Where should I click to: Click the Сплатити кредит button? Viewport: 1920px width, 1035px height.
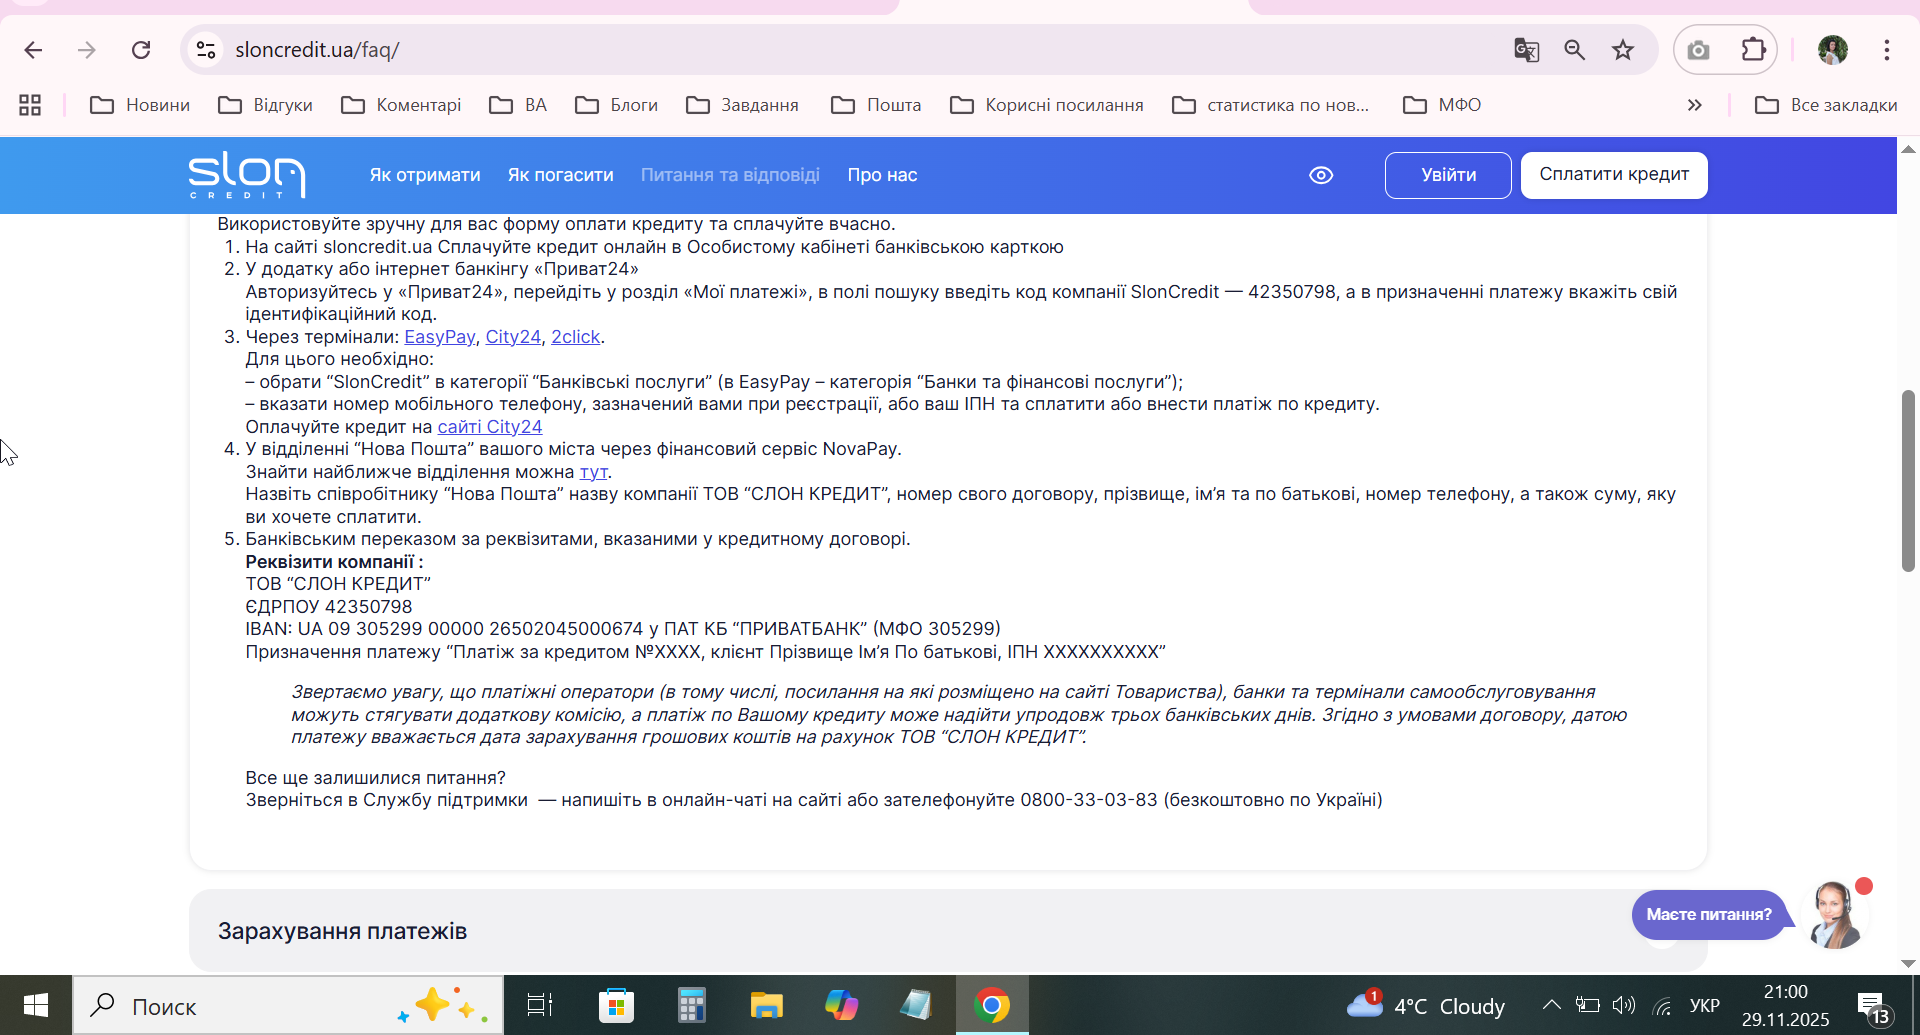[1614, 175]
